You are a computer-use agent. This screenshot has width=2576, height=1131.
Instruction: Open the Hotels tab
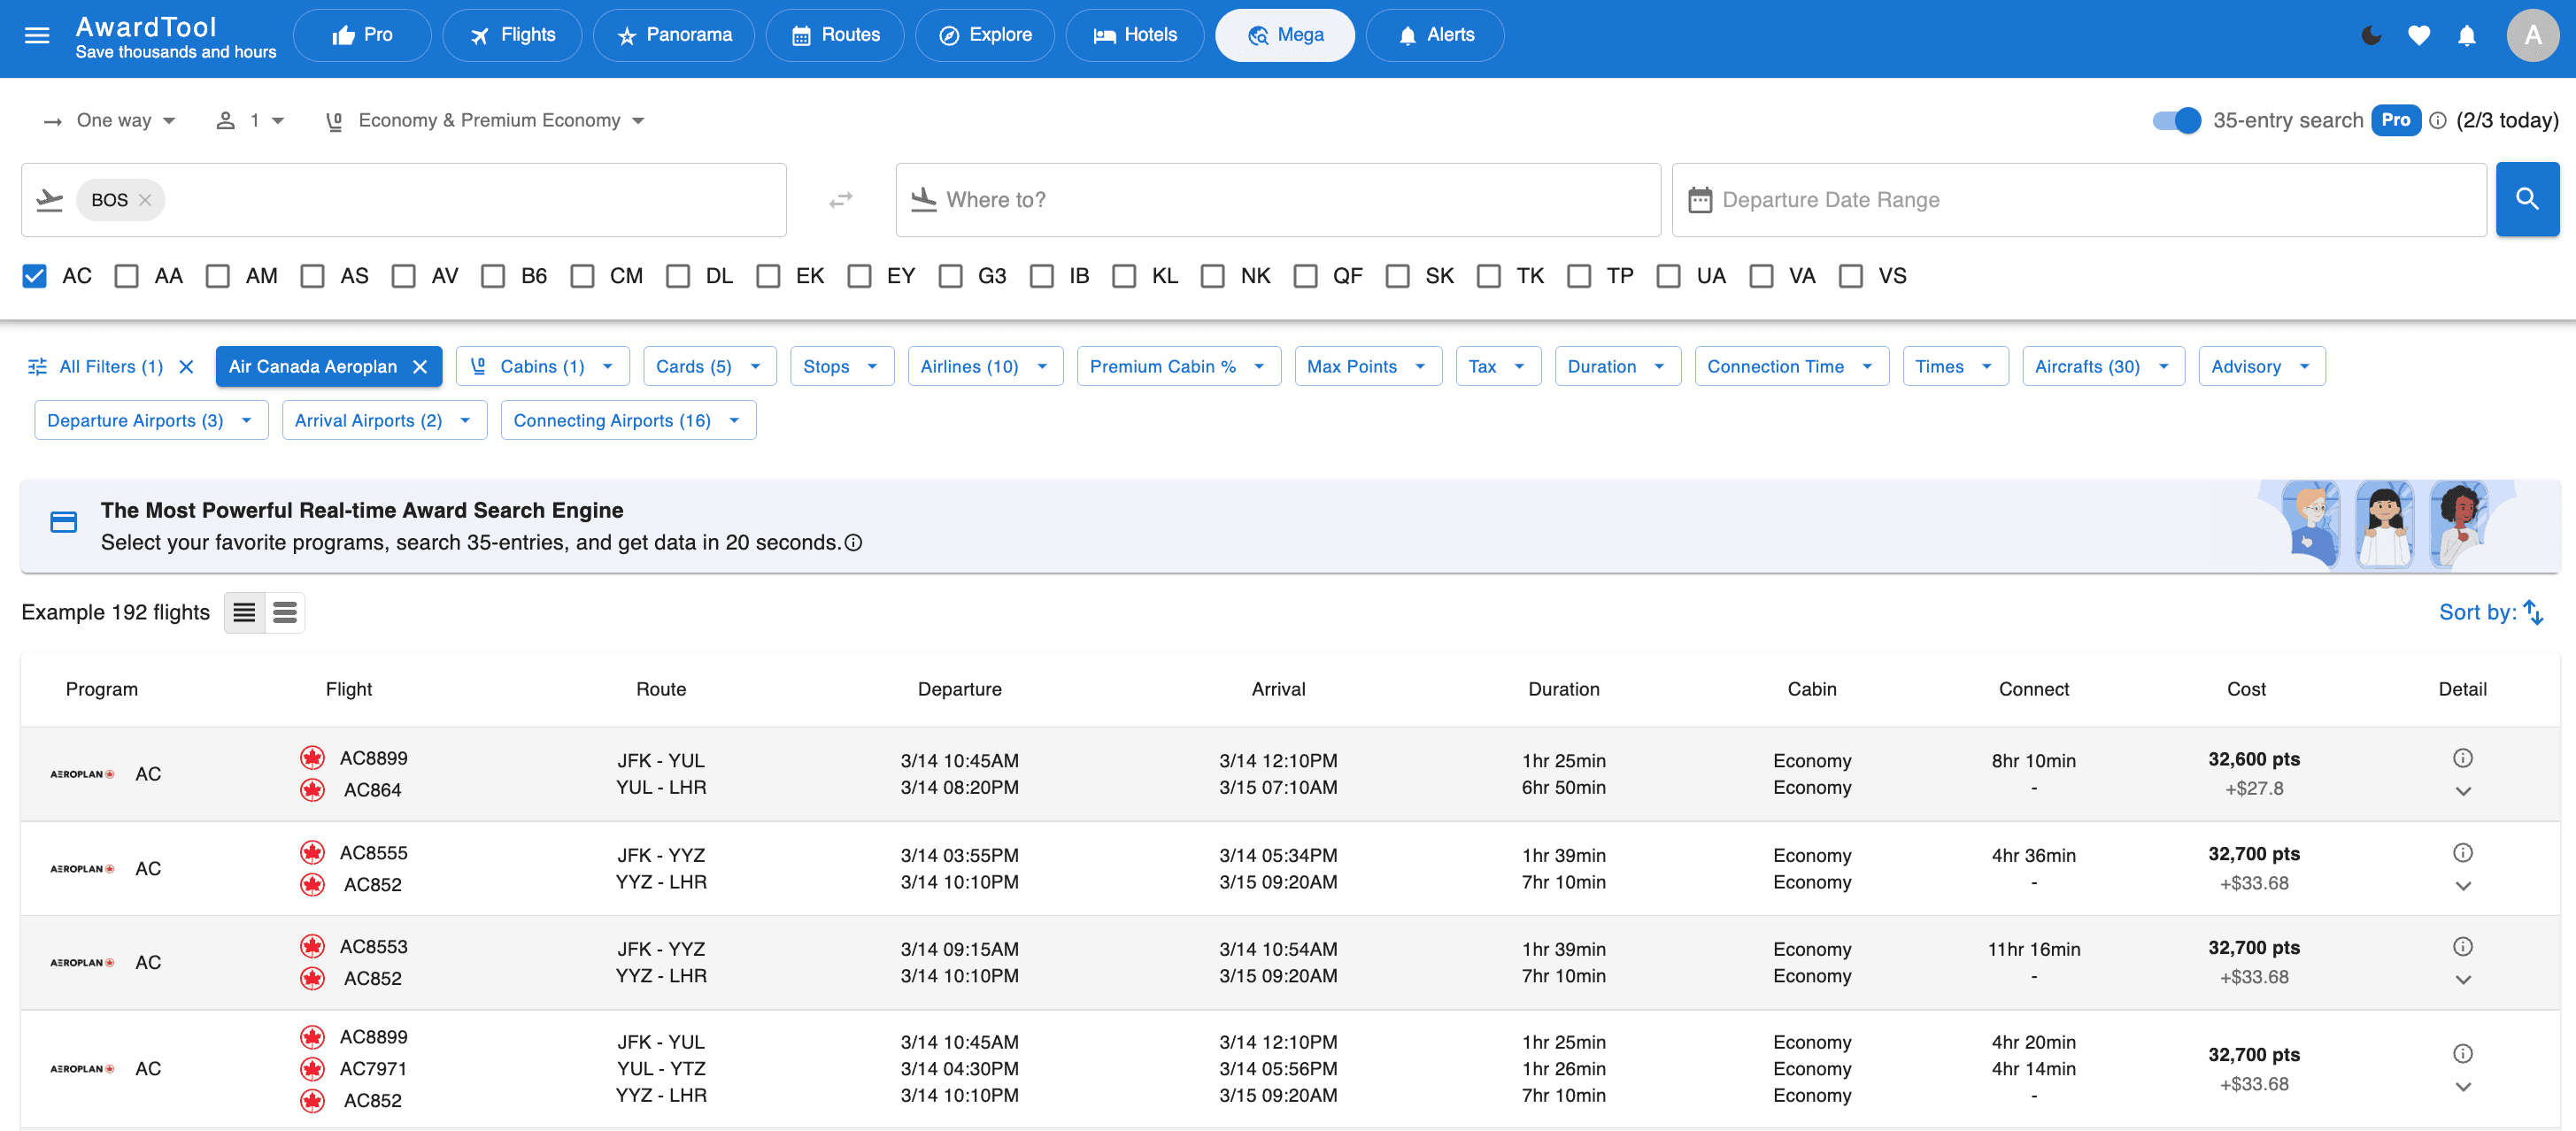[x=1135, y=36]
